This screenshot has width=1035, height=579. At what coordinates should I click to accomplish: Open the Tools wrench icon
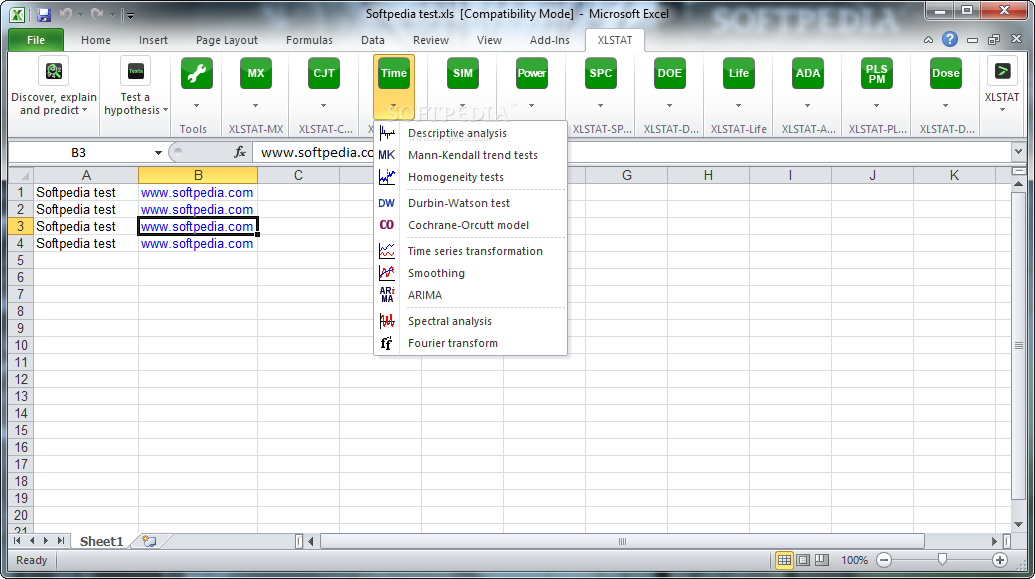pyautogui.click(x=196, y=73)
